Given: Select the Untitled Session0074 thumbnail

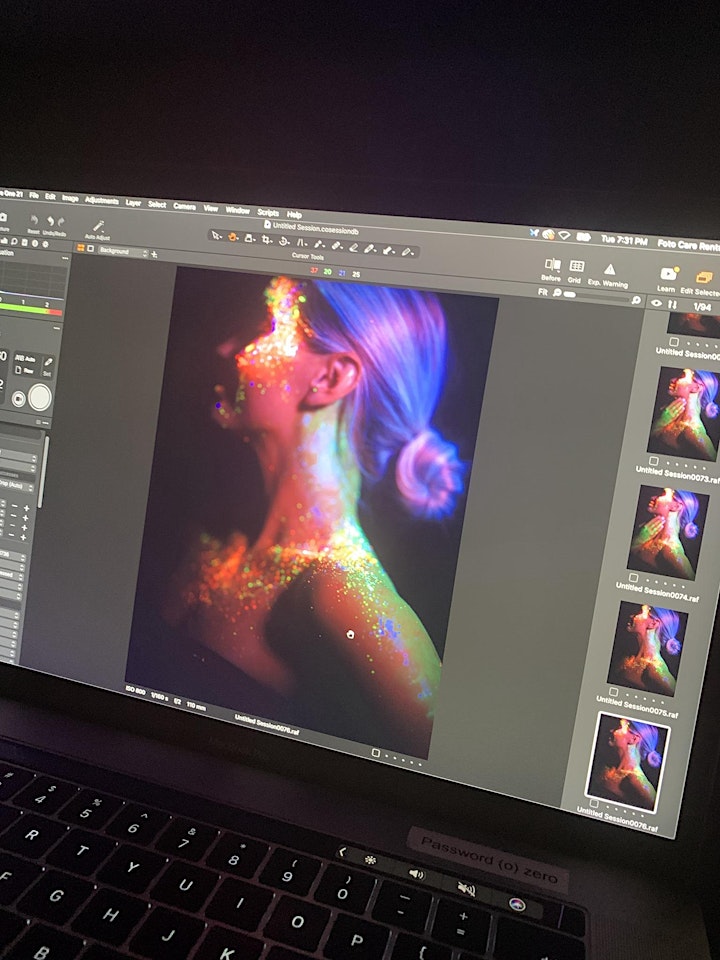Looking at the screenshot, I should point(667,532).
